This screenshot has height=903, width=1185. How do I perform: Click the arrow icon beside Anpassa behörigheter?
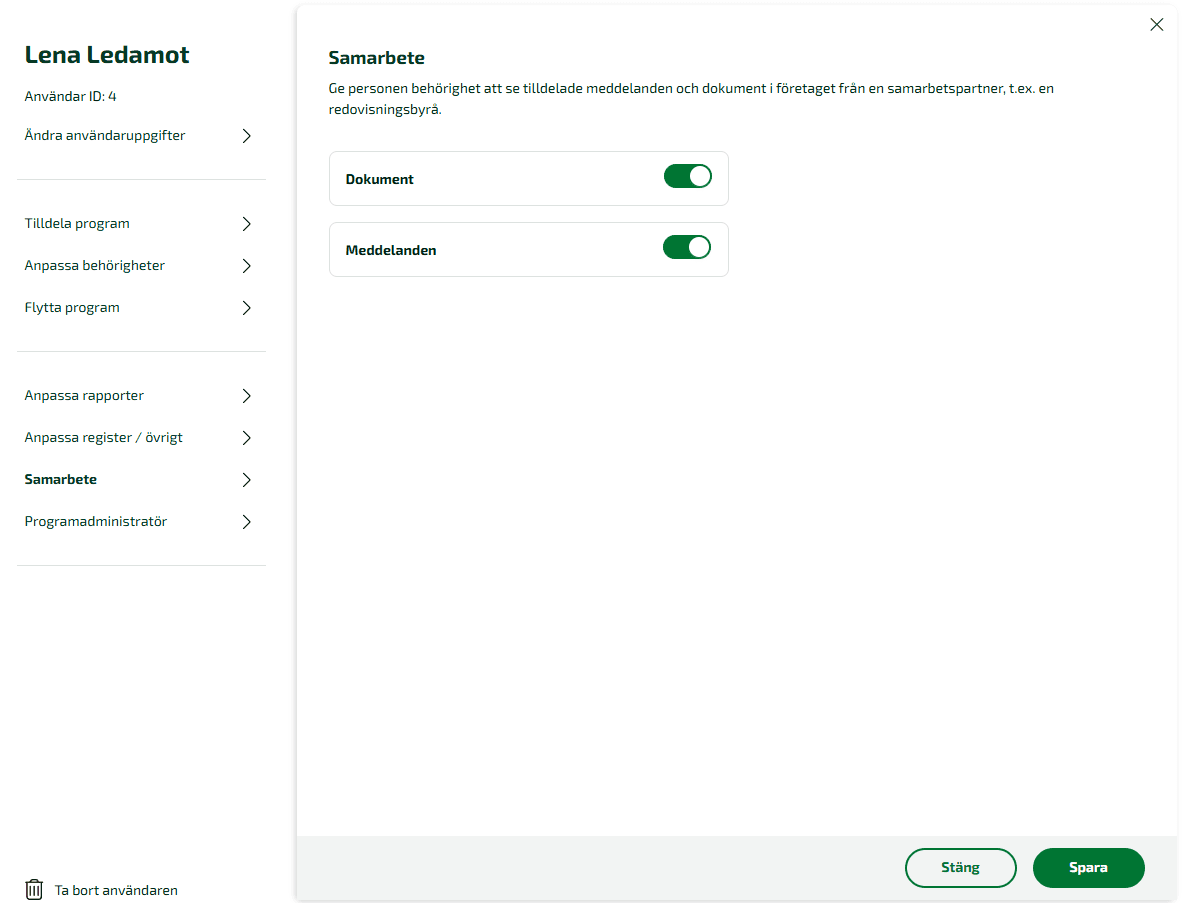[x=246, y=266]
